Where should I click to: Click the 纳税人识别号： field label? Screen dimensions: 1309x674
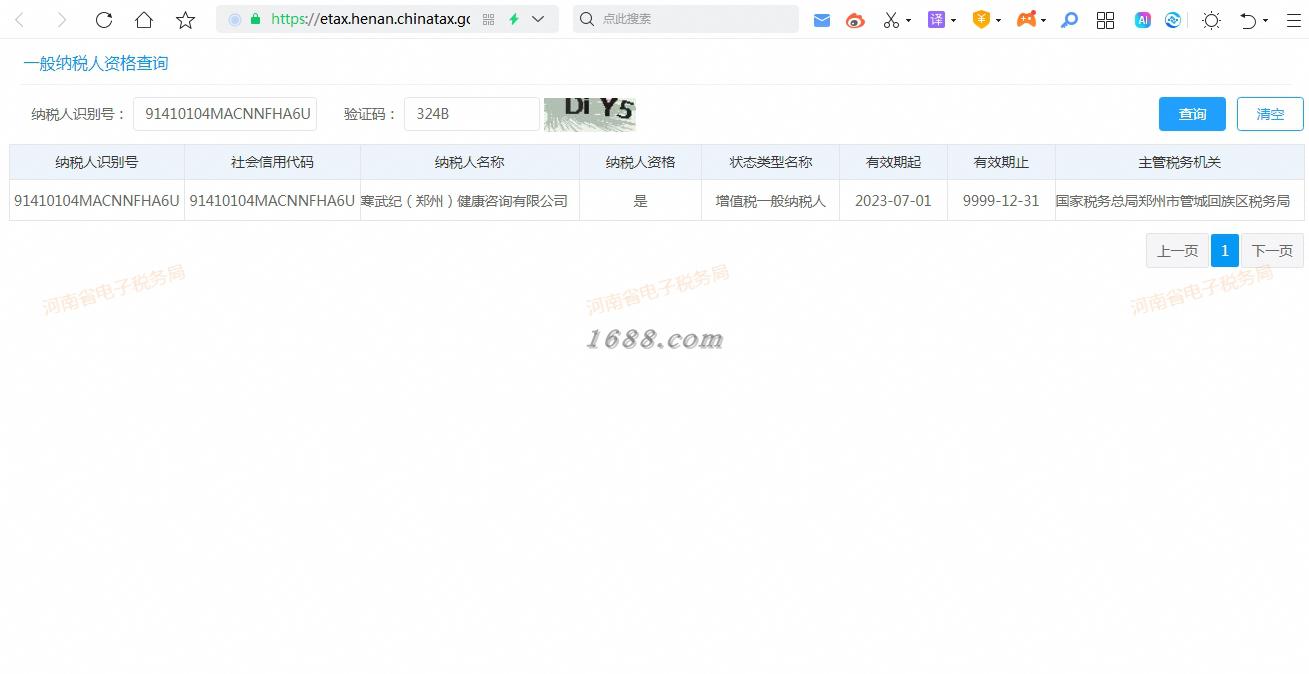click(x=80, y=114)
